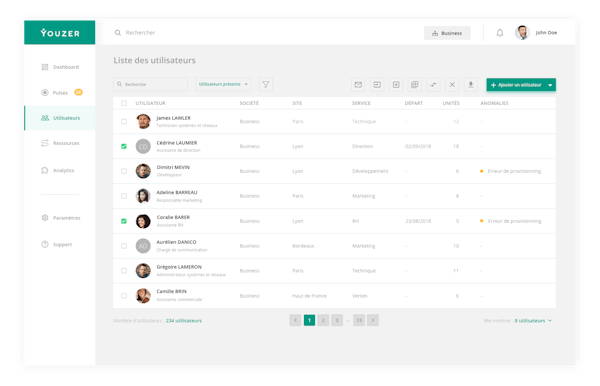Expand the Ajouter un utilisateur arrow menu

click(x=550, y=85)
